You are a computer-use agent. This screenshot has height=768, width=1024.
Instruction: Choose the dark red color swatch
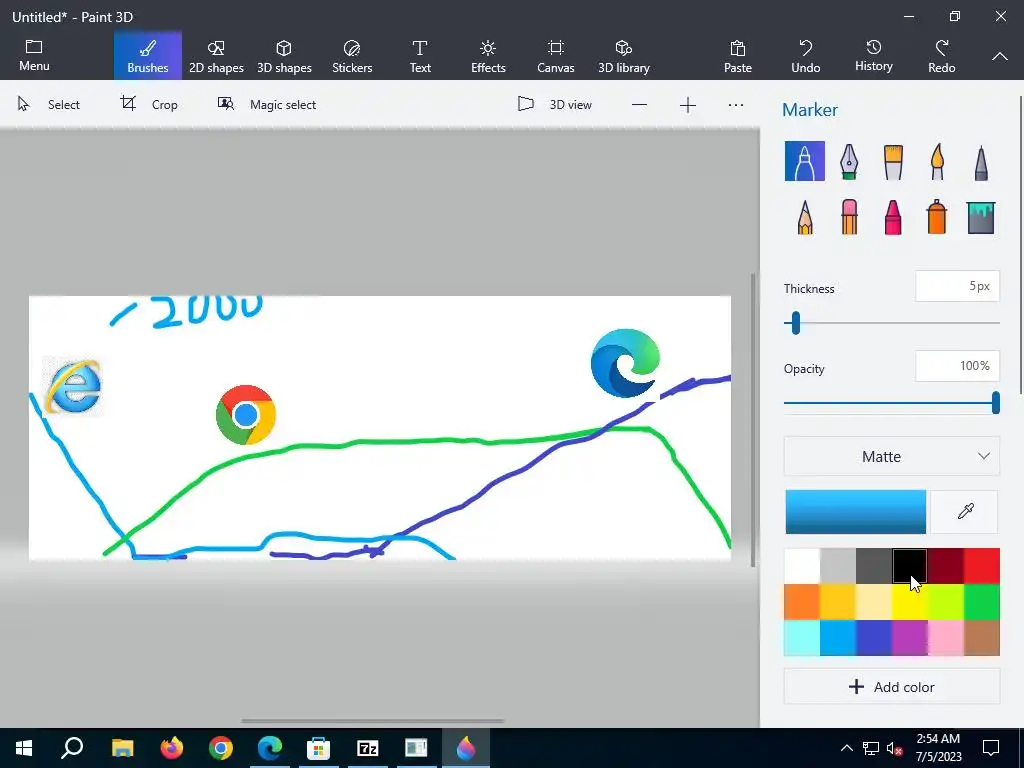(x=946, y=566)
